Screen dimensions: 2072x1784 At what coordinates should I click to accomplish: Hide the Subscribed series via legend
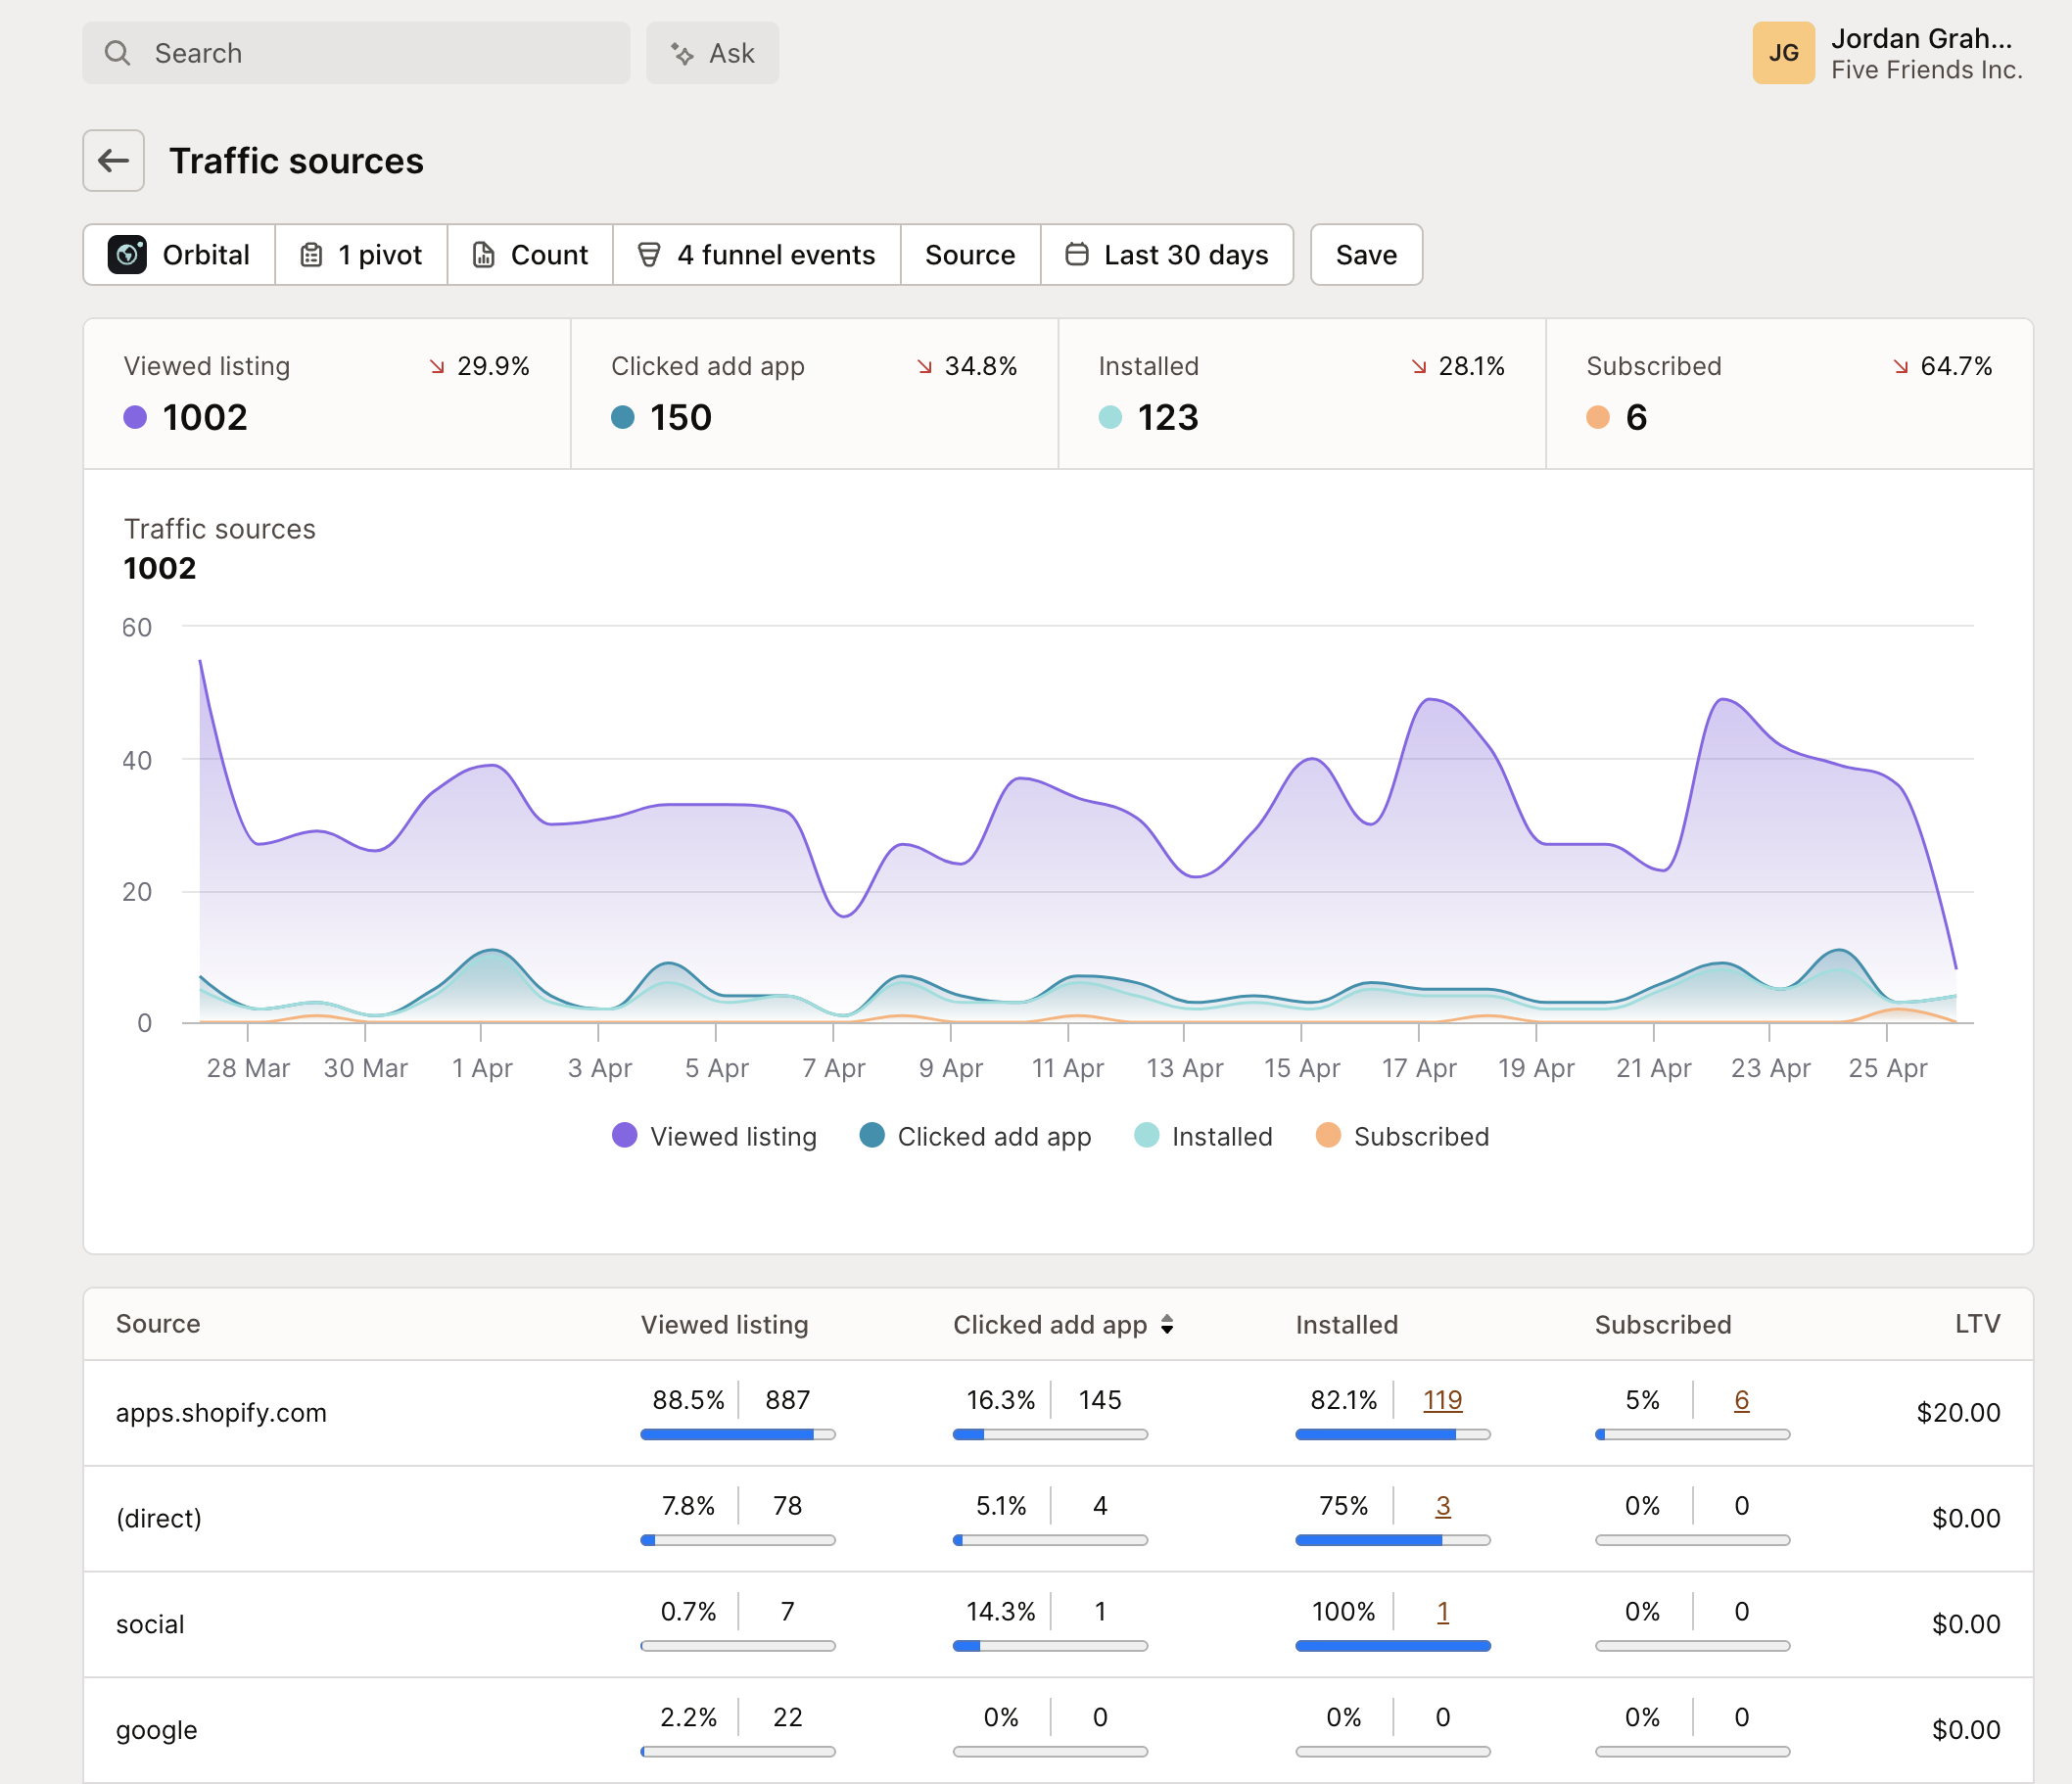[1402, 1136]
